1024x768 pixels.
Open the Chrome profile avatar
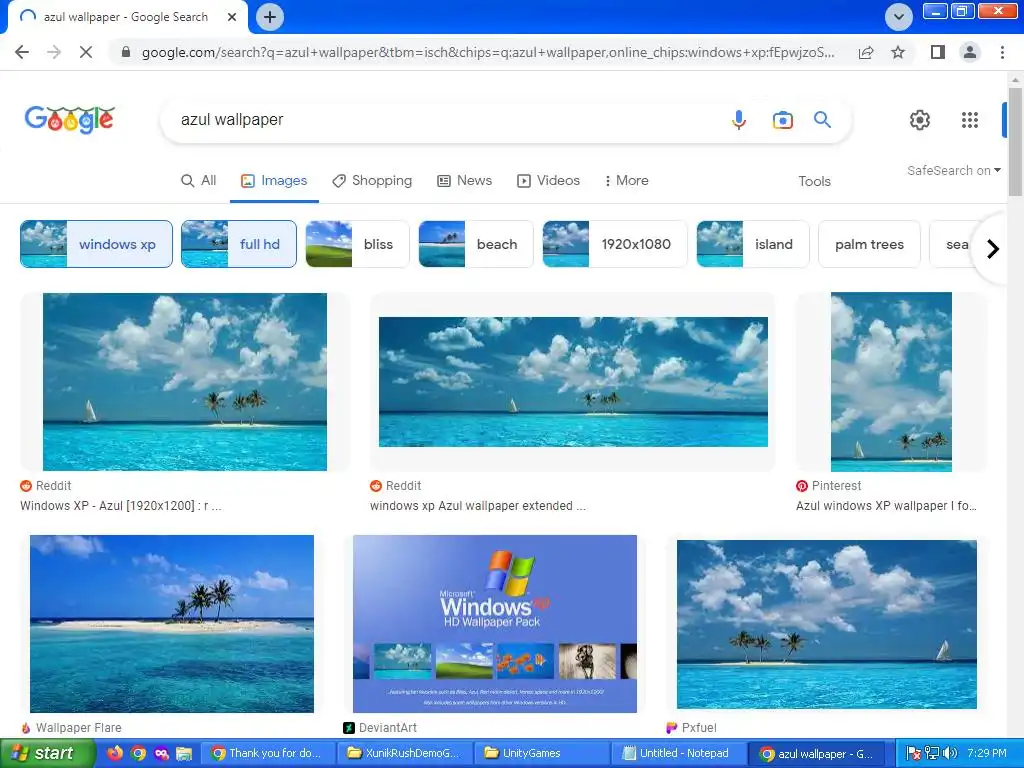click(x=970, y=52)
